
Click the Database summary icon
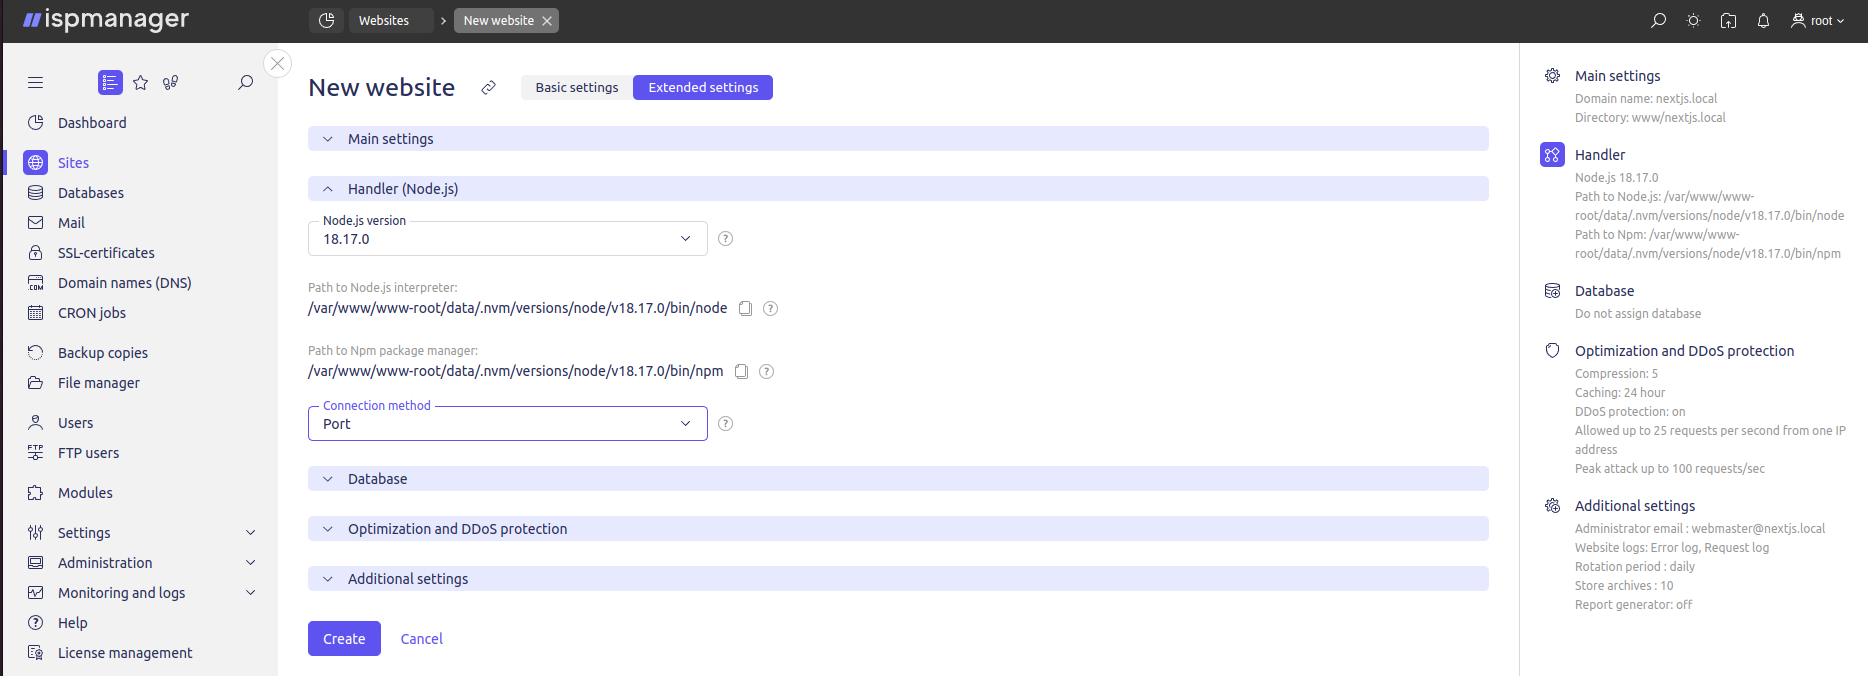click(x=1552, y=291)
